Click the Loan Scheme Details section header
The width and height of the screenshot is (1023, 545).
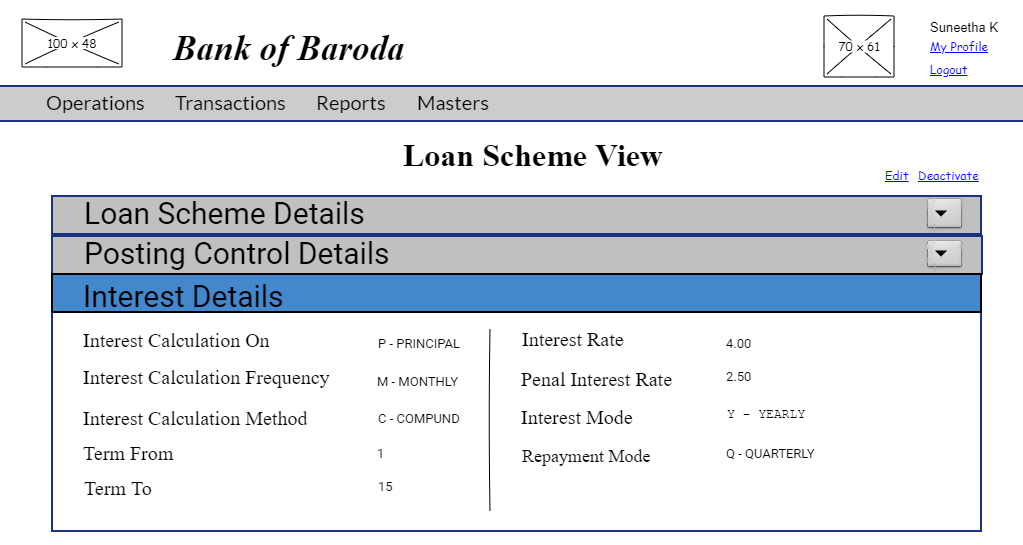click(x=516, y=215)
